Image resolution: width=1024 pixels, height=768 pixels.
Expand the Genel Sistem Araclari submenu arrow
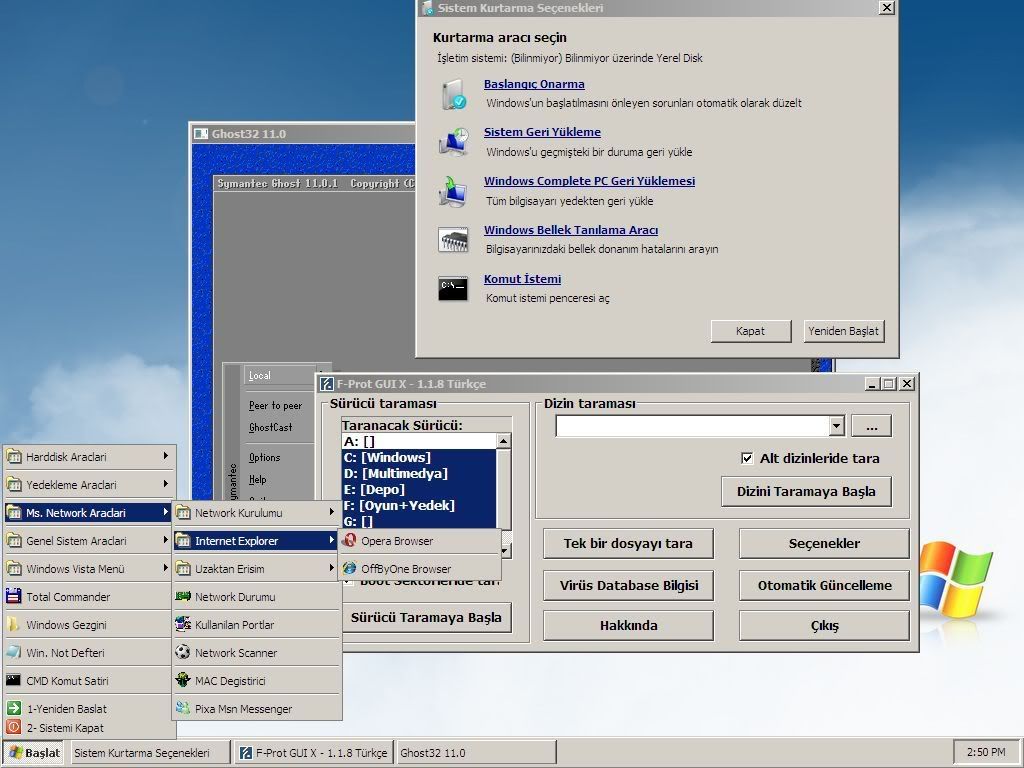click(165, 540)
